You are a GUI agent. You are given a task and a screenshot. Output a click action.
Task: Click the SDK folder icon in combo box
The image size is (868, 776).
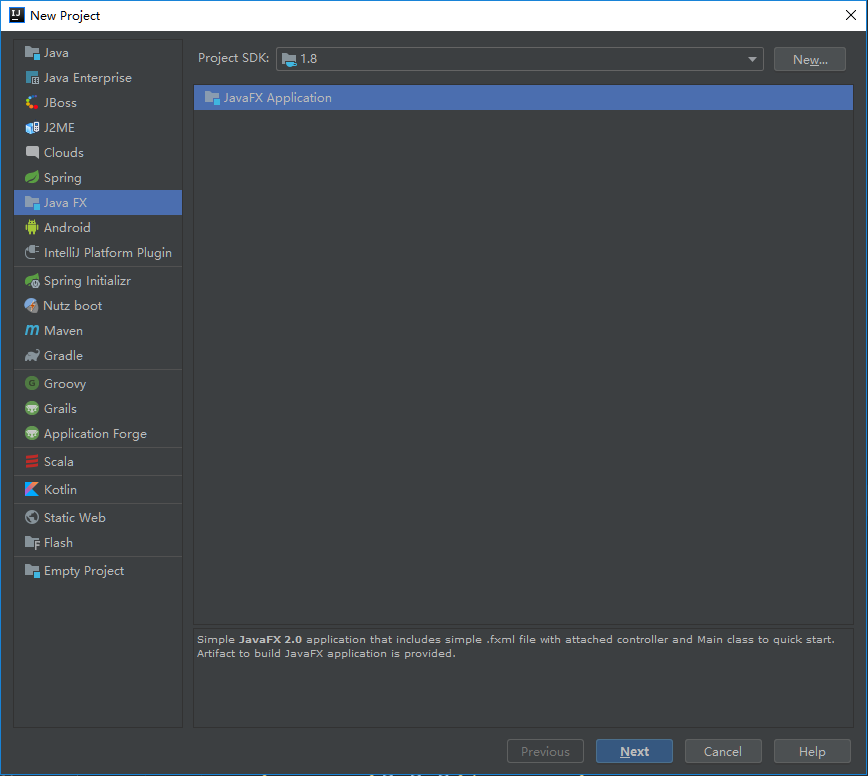pyautogui.click(x=289, y=59)
